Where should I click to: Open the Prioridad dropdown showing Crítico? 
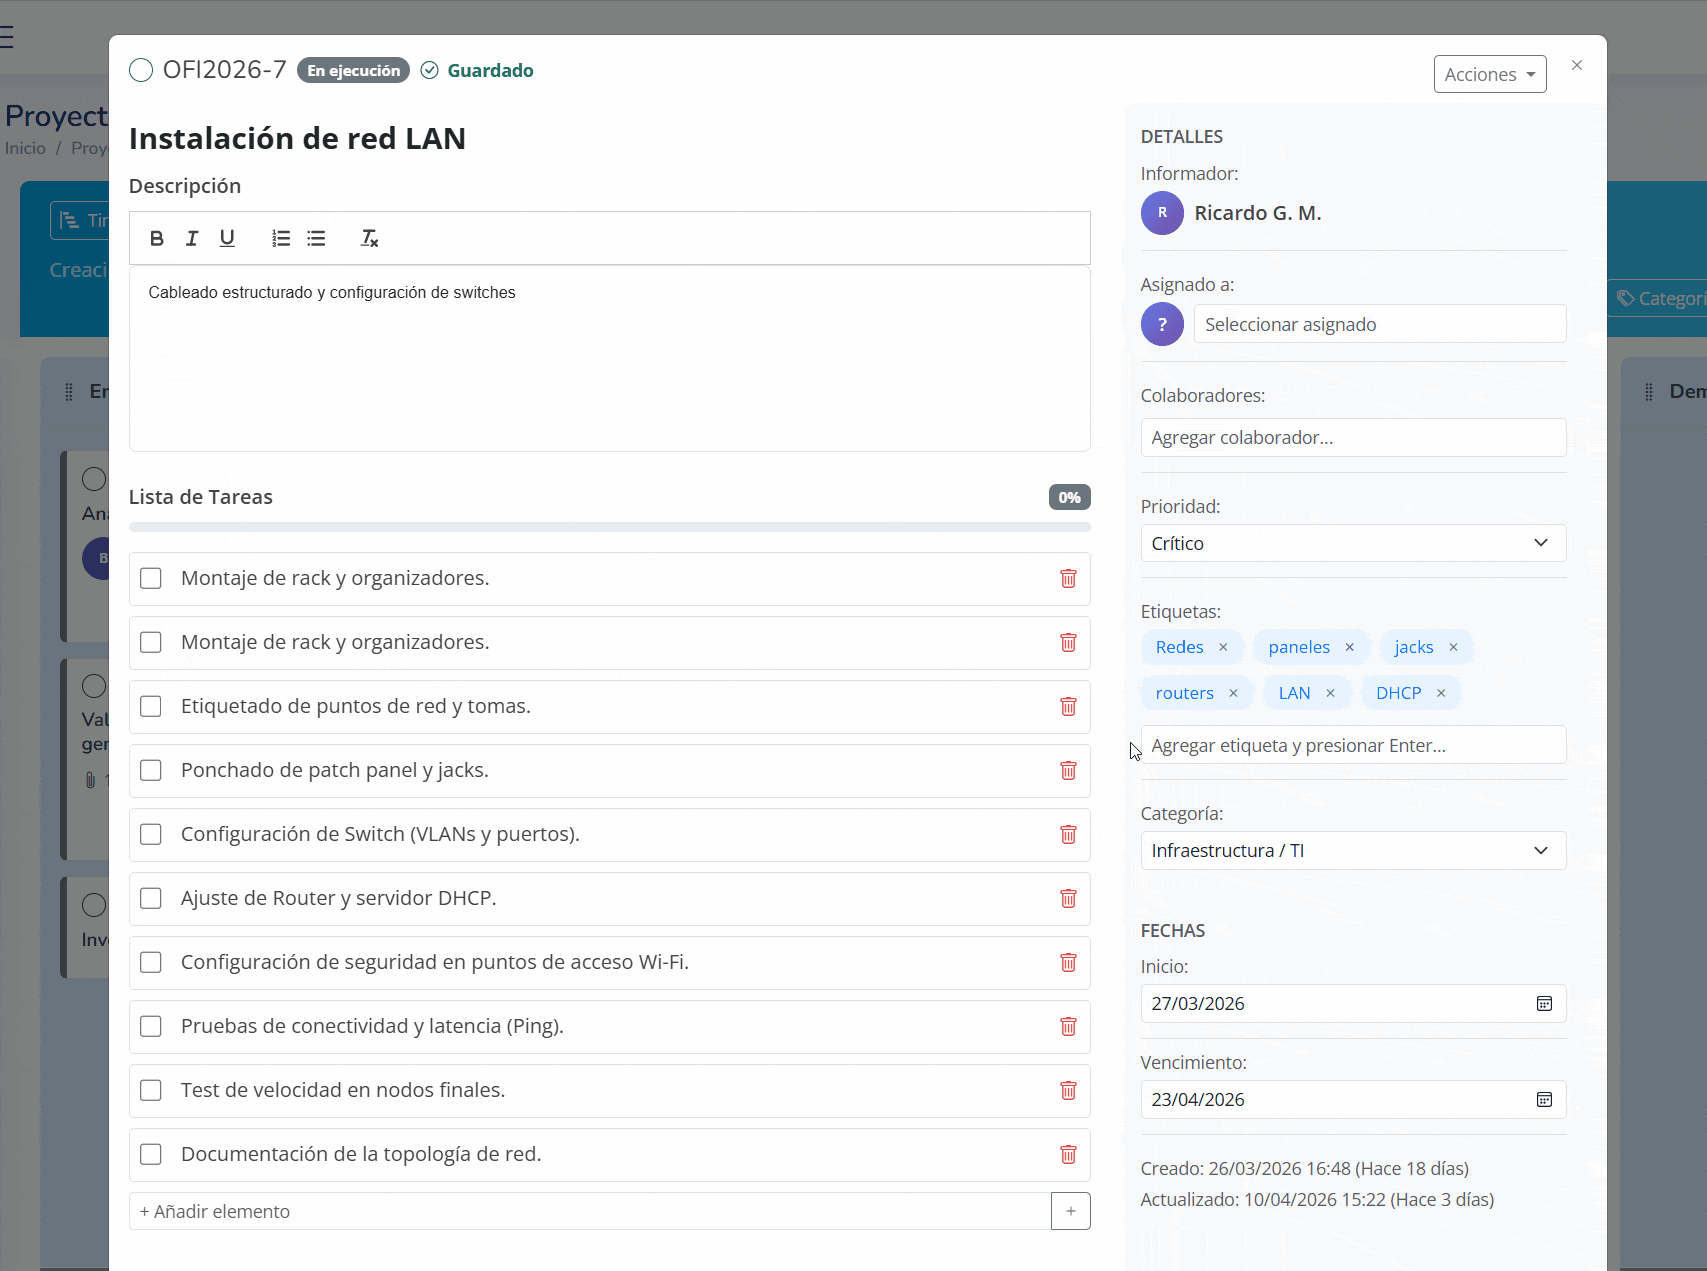click(x=1352, y=543)
